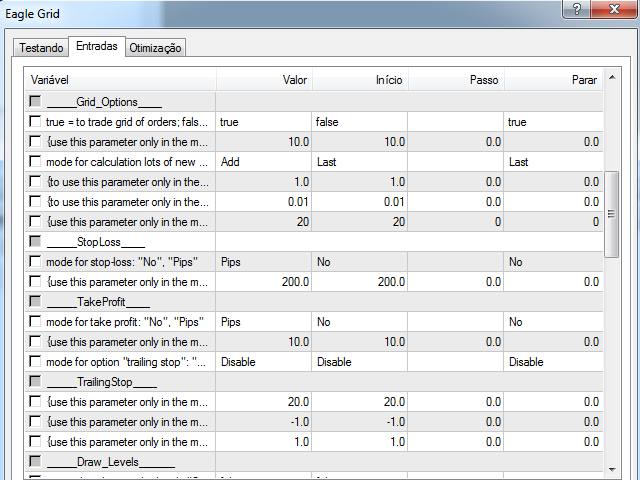The height and width of the screenshot is (480, 640).
Task: Click the Início column header
Action: pyautogui.click(x=360, y=80)
